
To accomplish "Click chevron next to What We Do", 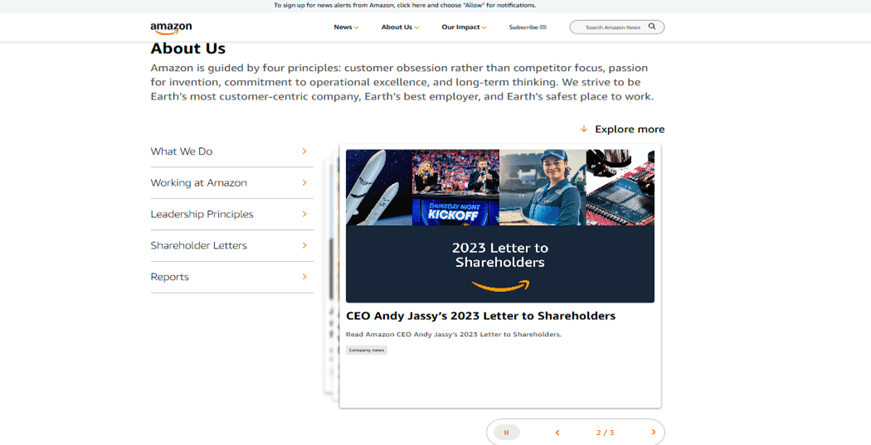I will click(304, 151).
